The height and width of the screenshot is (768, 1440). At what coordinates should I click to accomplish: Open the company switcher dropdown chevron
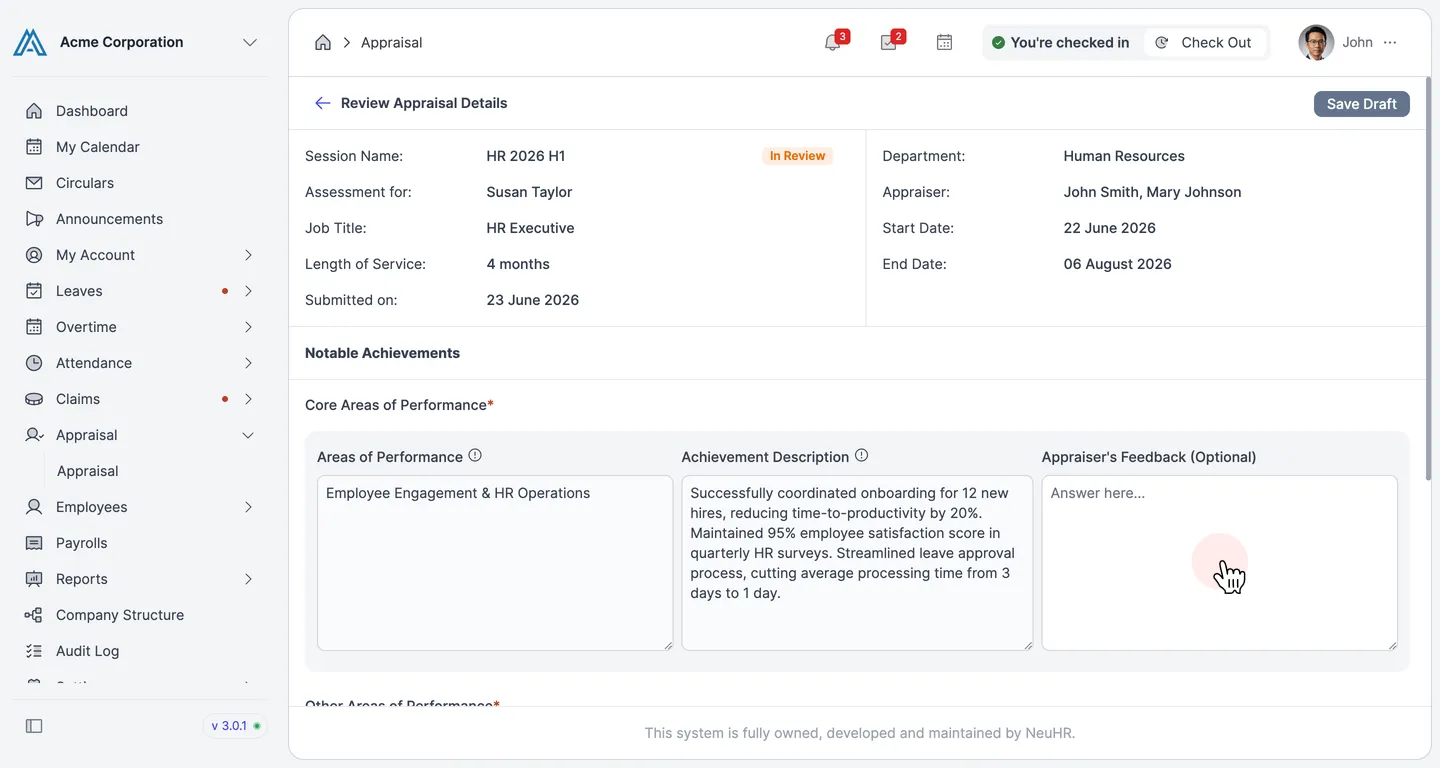pyautogui.click(x=250, y=42)
